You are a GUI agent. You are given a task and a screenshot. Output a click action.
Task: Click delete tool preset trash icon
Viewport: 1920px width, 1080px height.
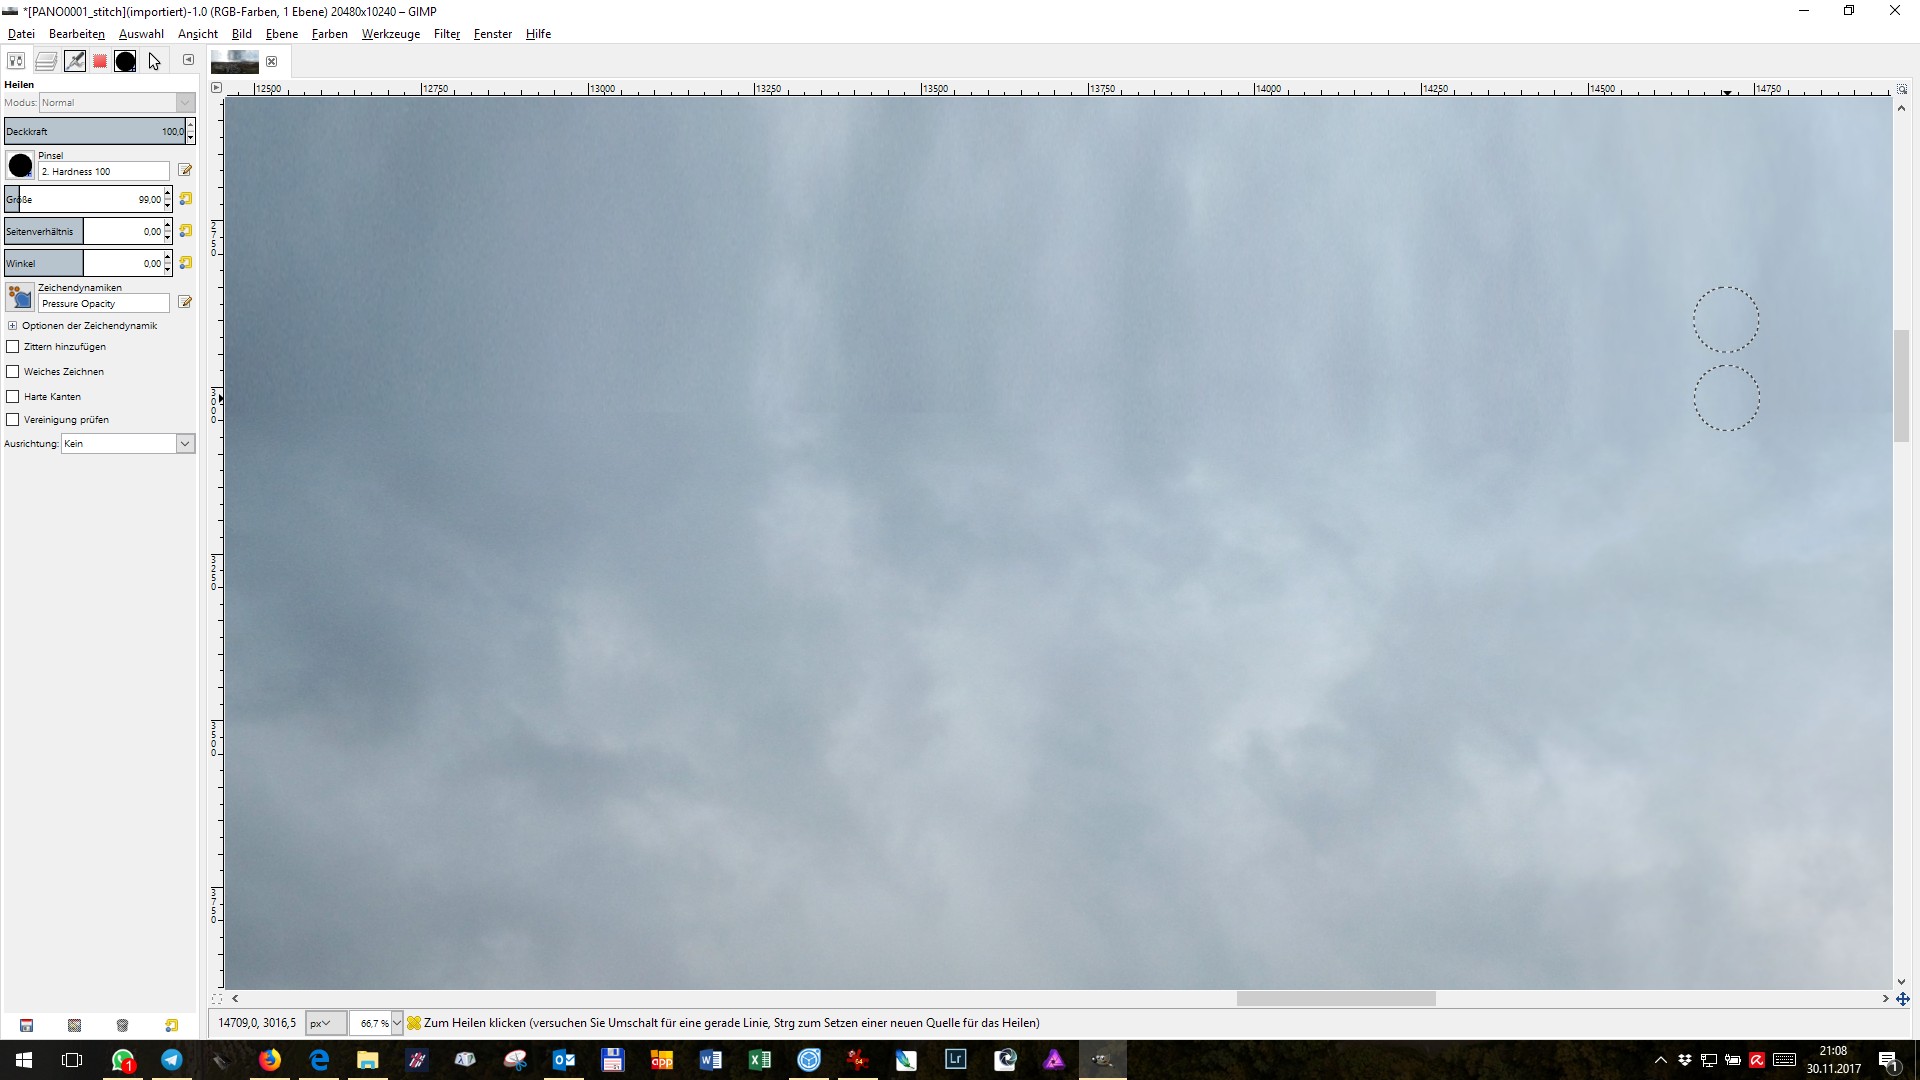122,1025
